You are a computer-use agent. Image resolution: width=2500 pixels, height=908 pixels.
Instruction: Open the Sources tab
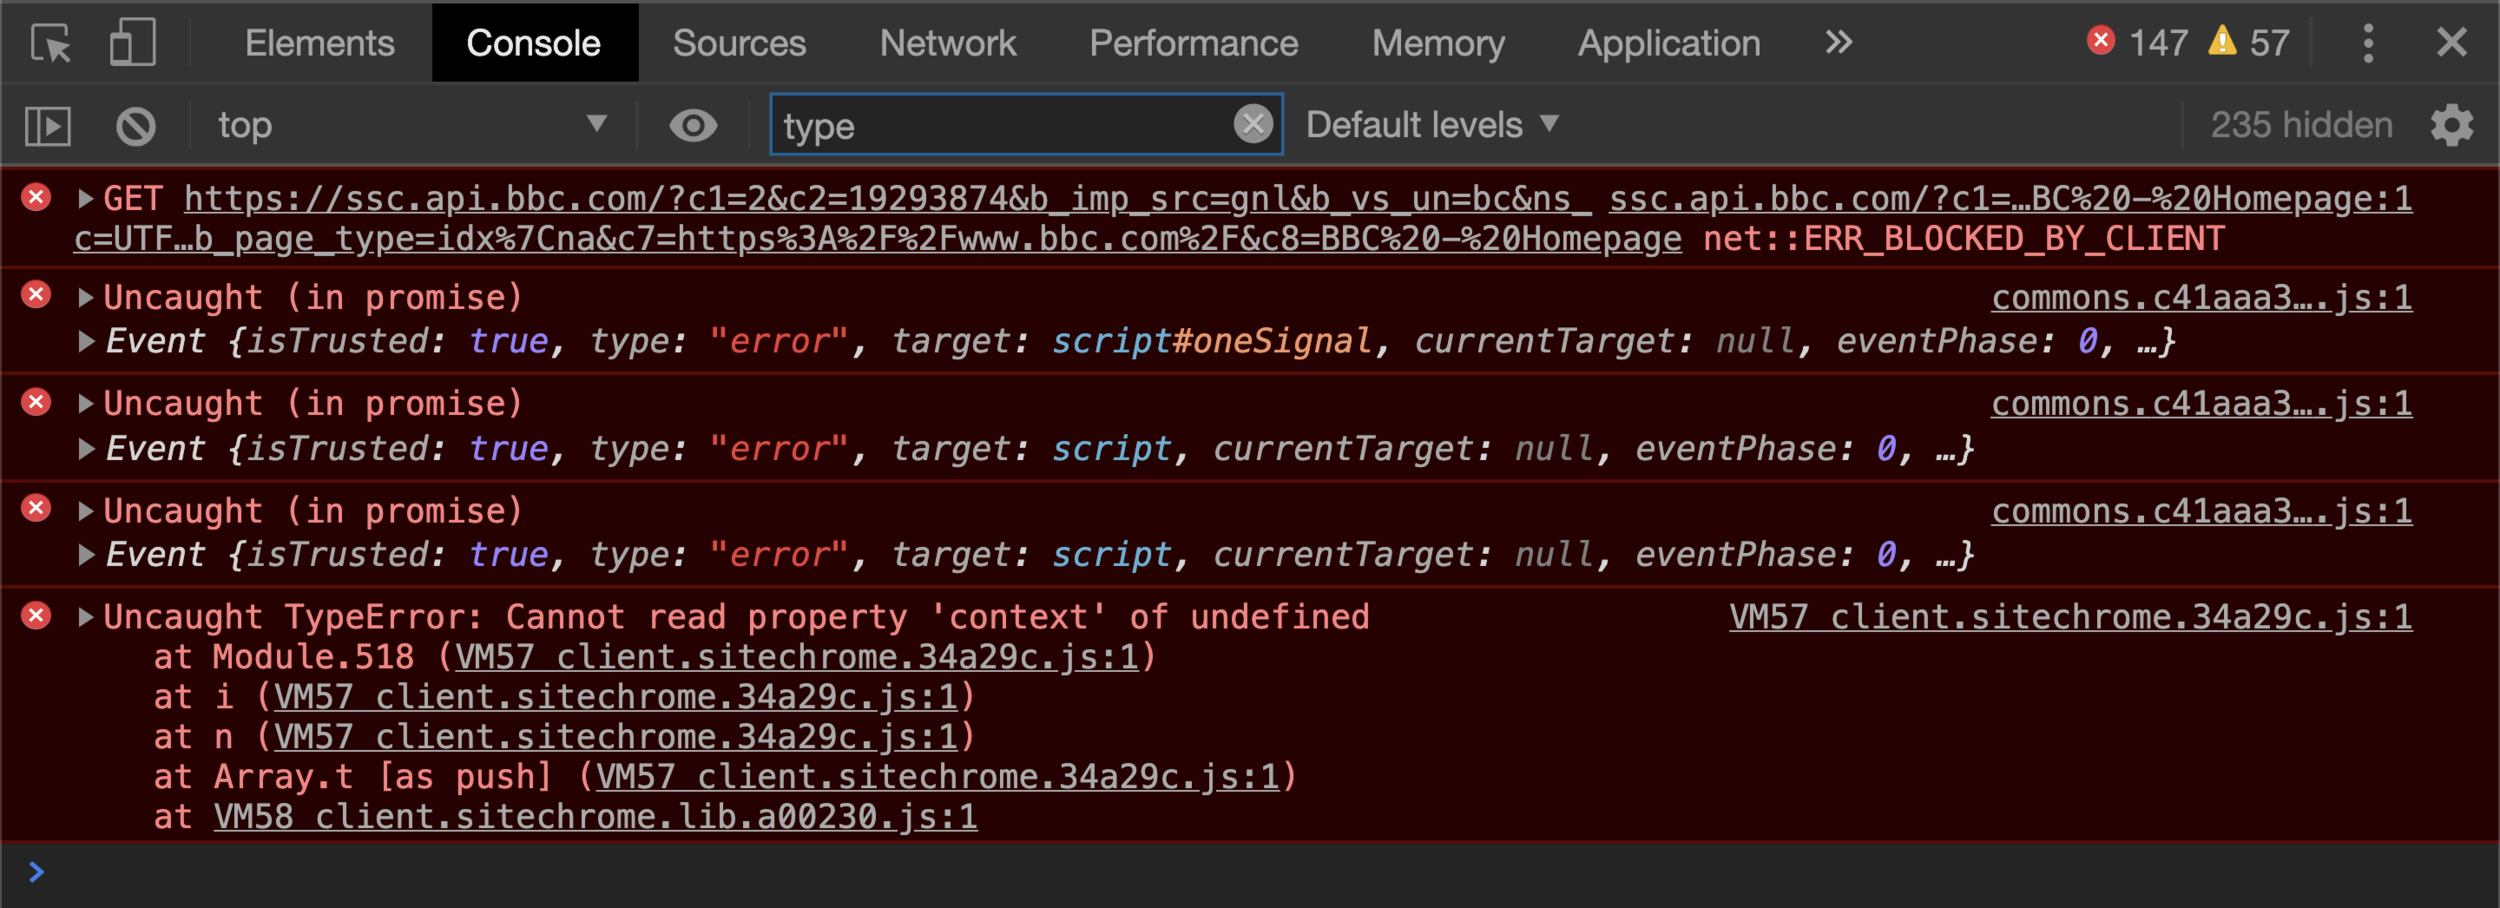click(x=739, y=43)
